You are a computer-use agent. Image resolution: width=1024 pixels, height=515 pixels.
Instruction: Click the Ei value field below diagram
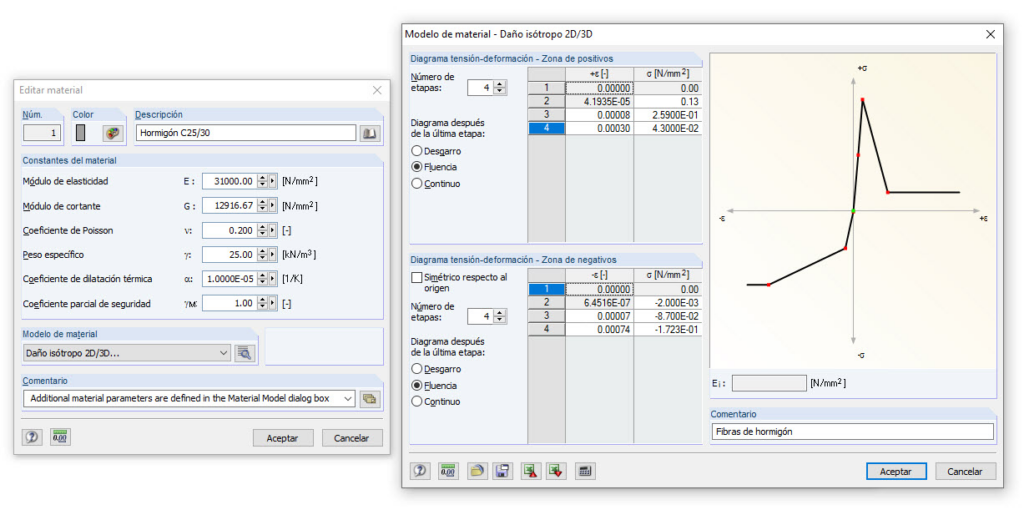[x=769, y=383]
